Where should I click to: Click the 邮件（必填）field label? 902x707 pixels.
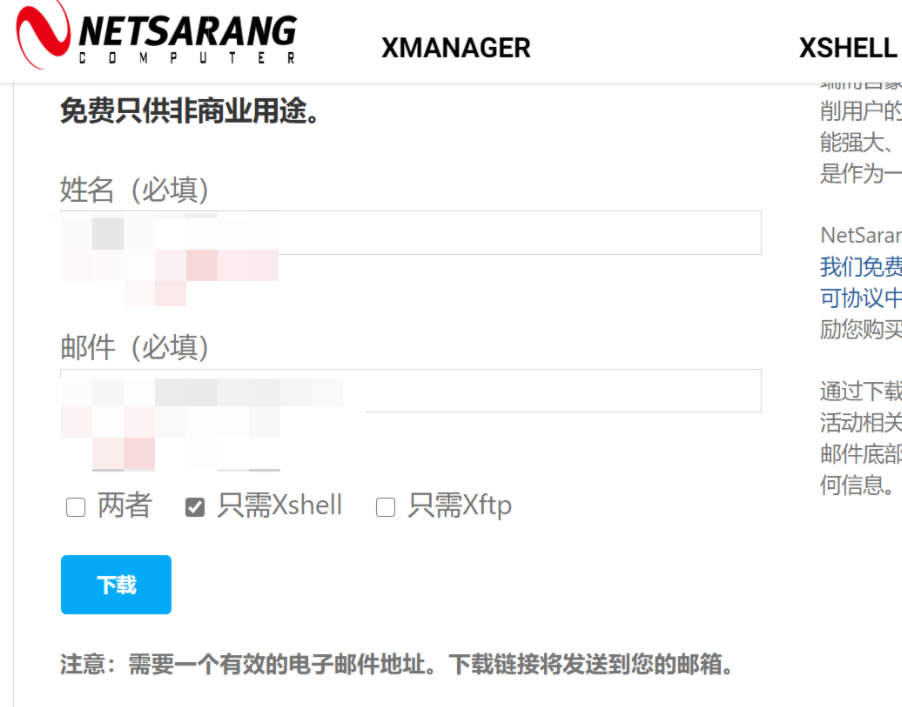point(134,347)
